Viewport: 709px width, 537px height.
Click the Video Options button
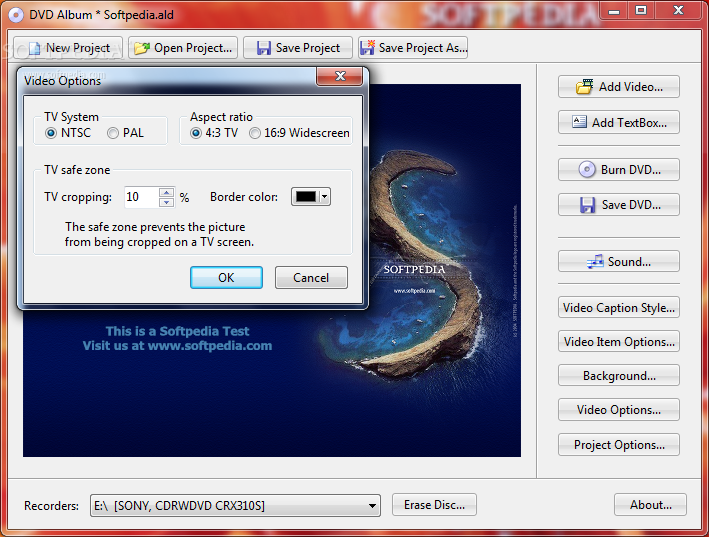(619, 410)
